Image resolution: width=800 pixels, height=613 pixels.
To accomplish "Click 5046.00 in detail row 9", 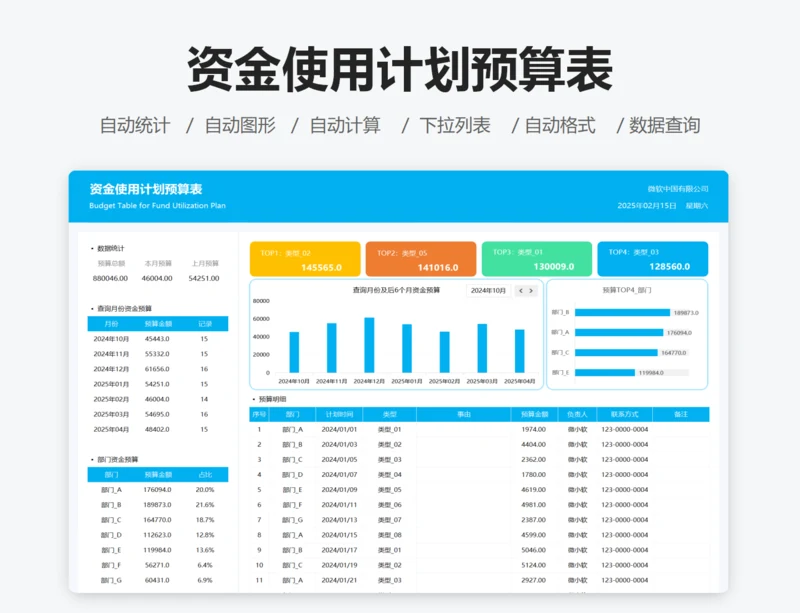I will pos(533,550).
